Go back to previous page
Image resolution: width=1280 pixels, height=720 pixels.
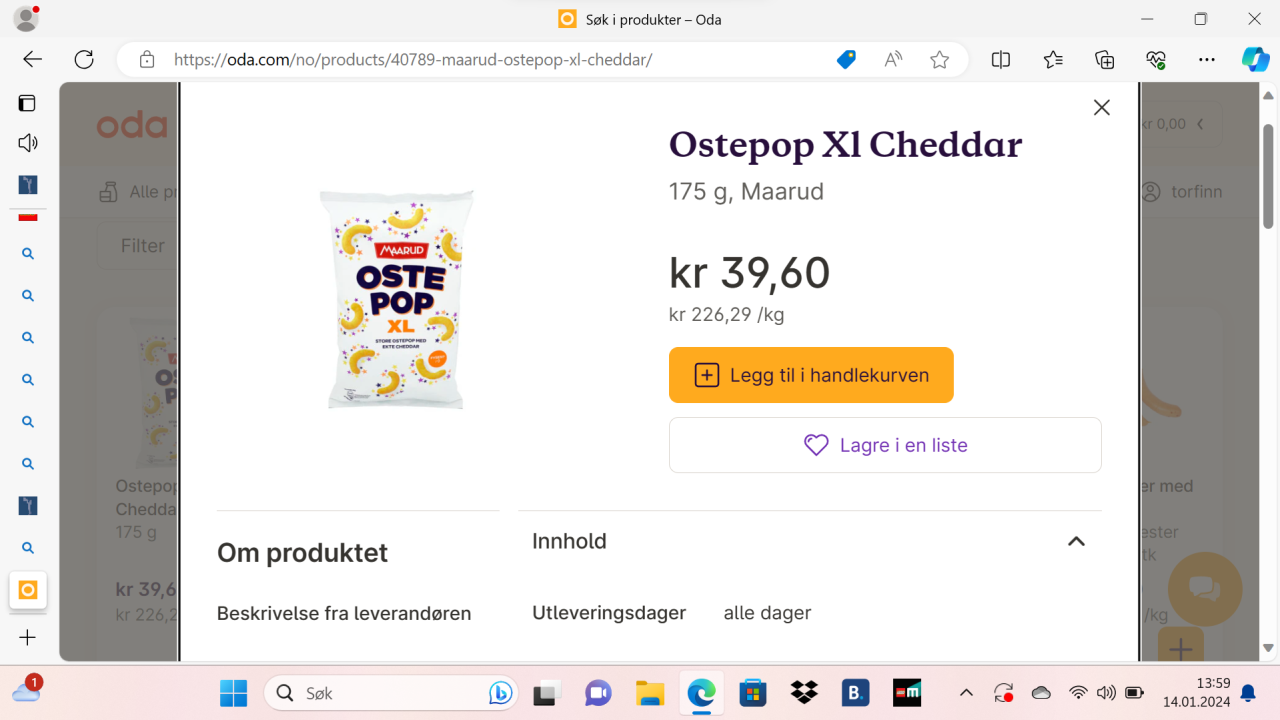(33, 60)
